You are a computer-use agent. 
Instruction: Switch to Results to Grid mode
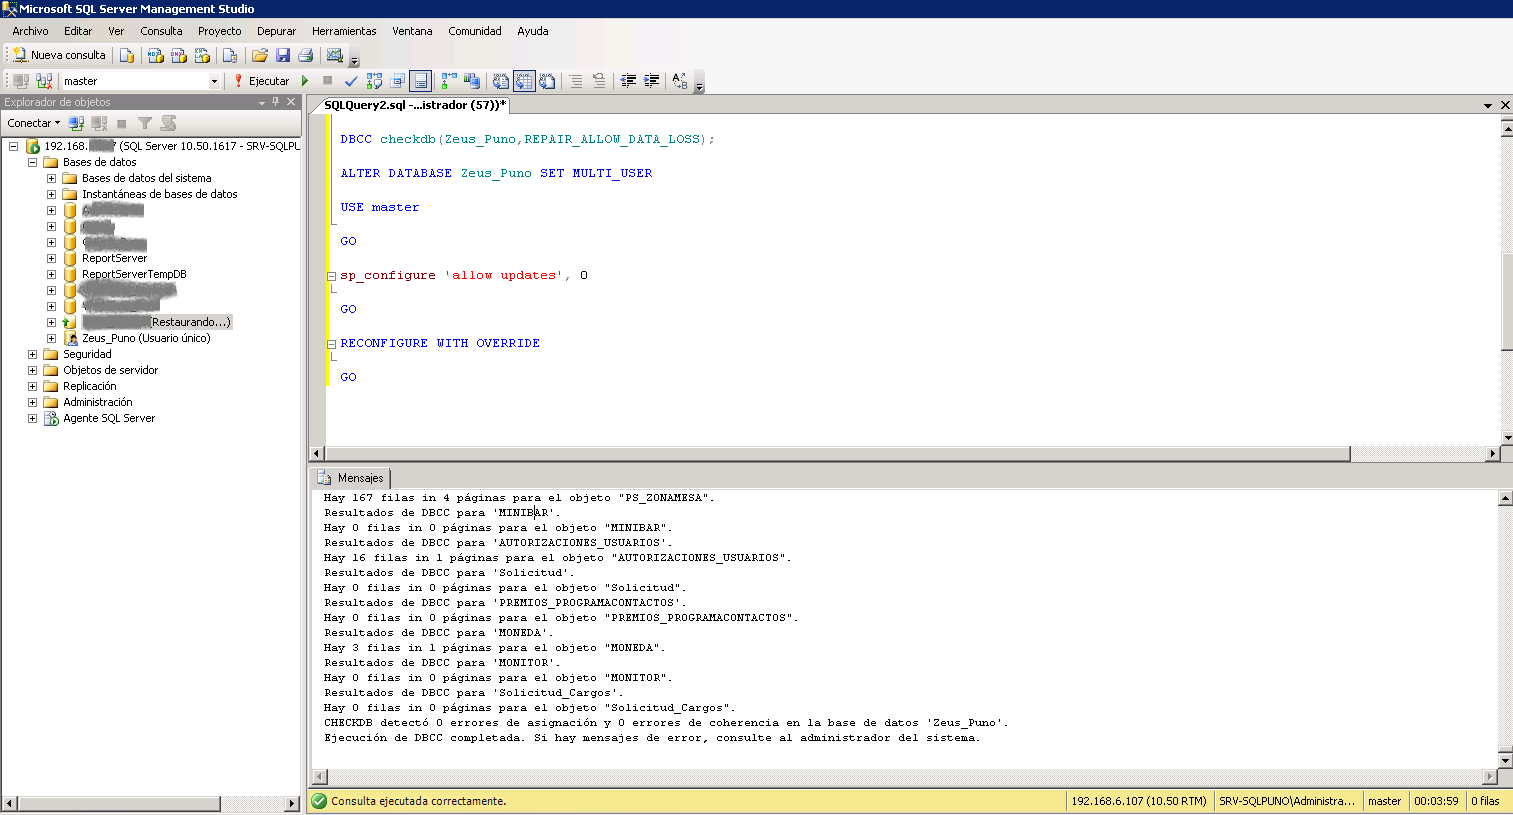coord(524,81)
